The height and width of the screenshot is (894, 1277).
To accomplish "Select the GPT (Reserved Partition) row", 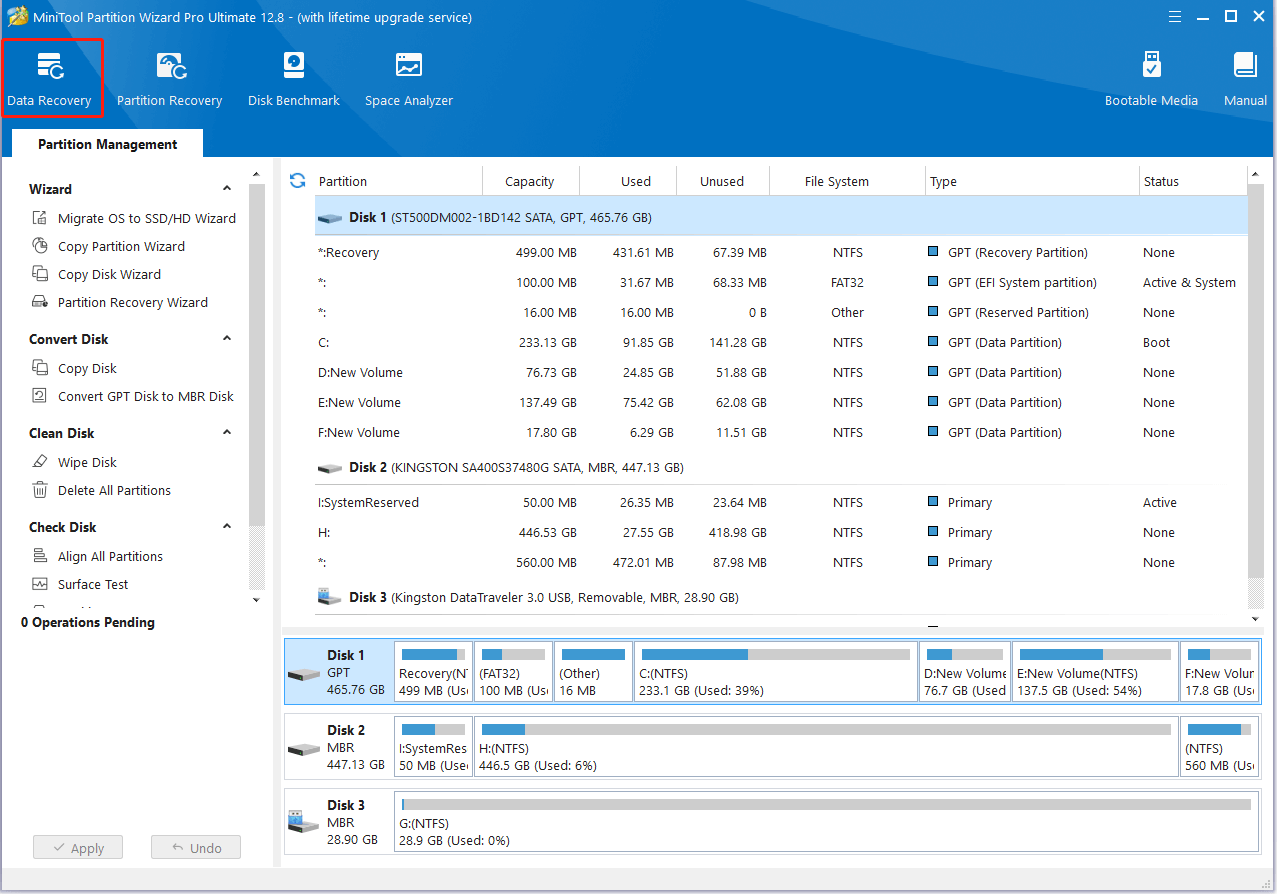I will (x=781, y=313).
